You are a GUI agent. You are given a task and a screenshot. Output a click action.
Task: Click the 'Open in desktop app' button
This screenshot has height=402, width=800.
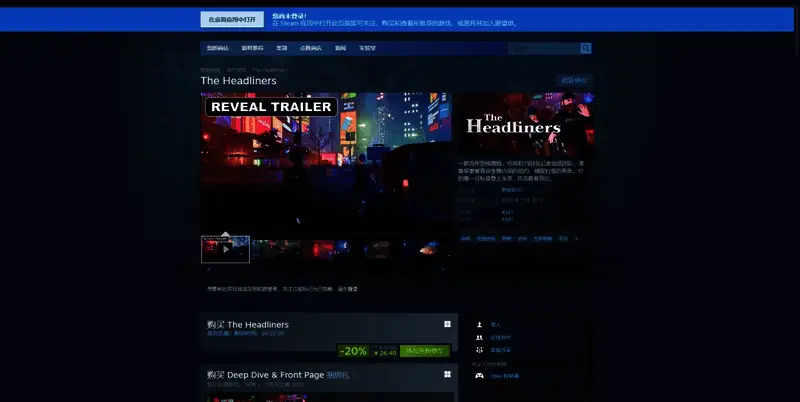[x=229, y=19]
